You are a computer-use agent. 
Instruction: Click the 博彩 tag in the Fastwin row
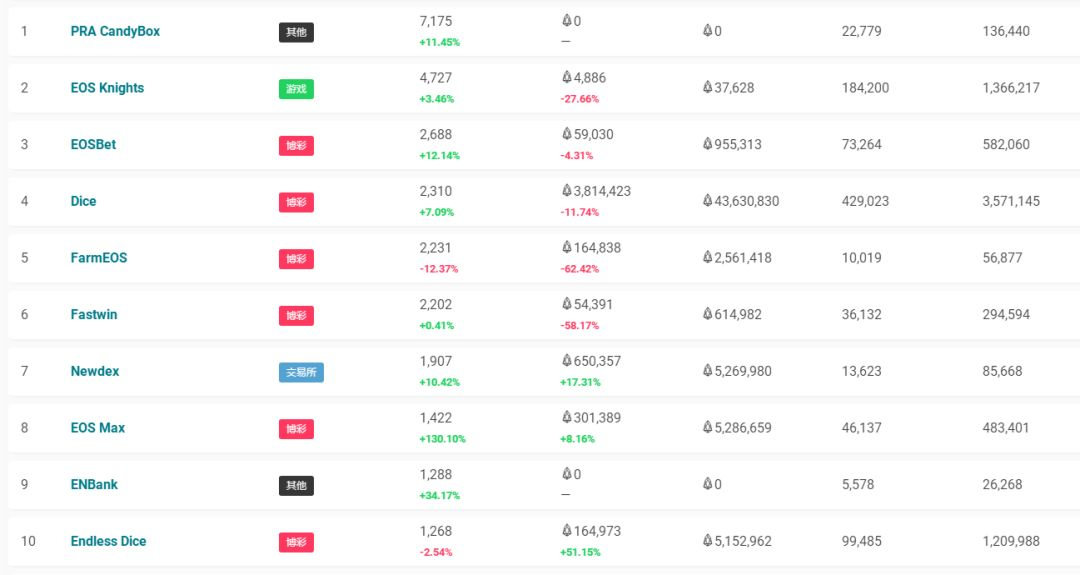[296, 315]
